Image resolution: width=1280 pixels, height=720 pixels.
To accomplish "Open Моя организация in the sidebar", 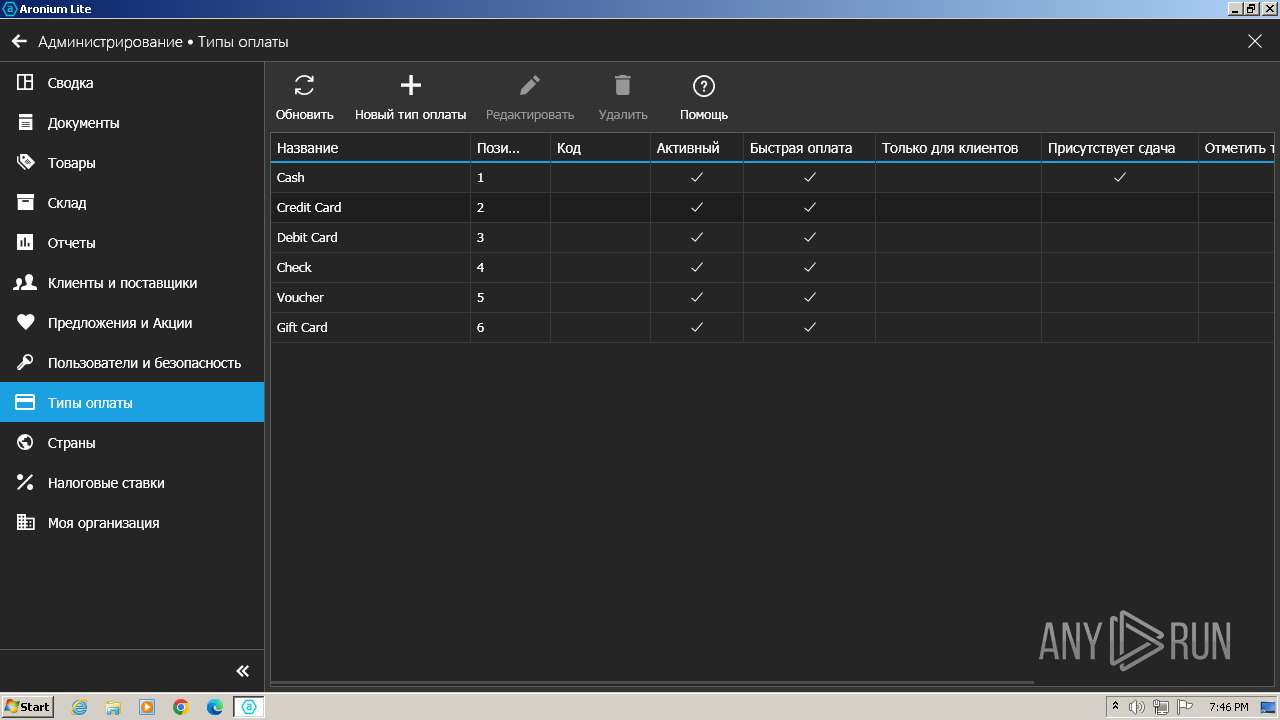I will (x=132, y=523).
